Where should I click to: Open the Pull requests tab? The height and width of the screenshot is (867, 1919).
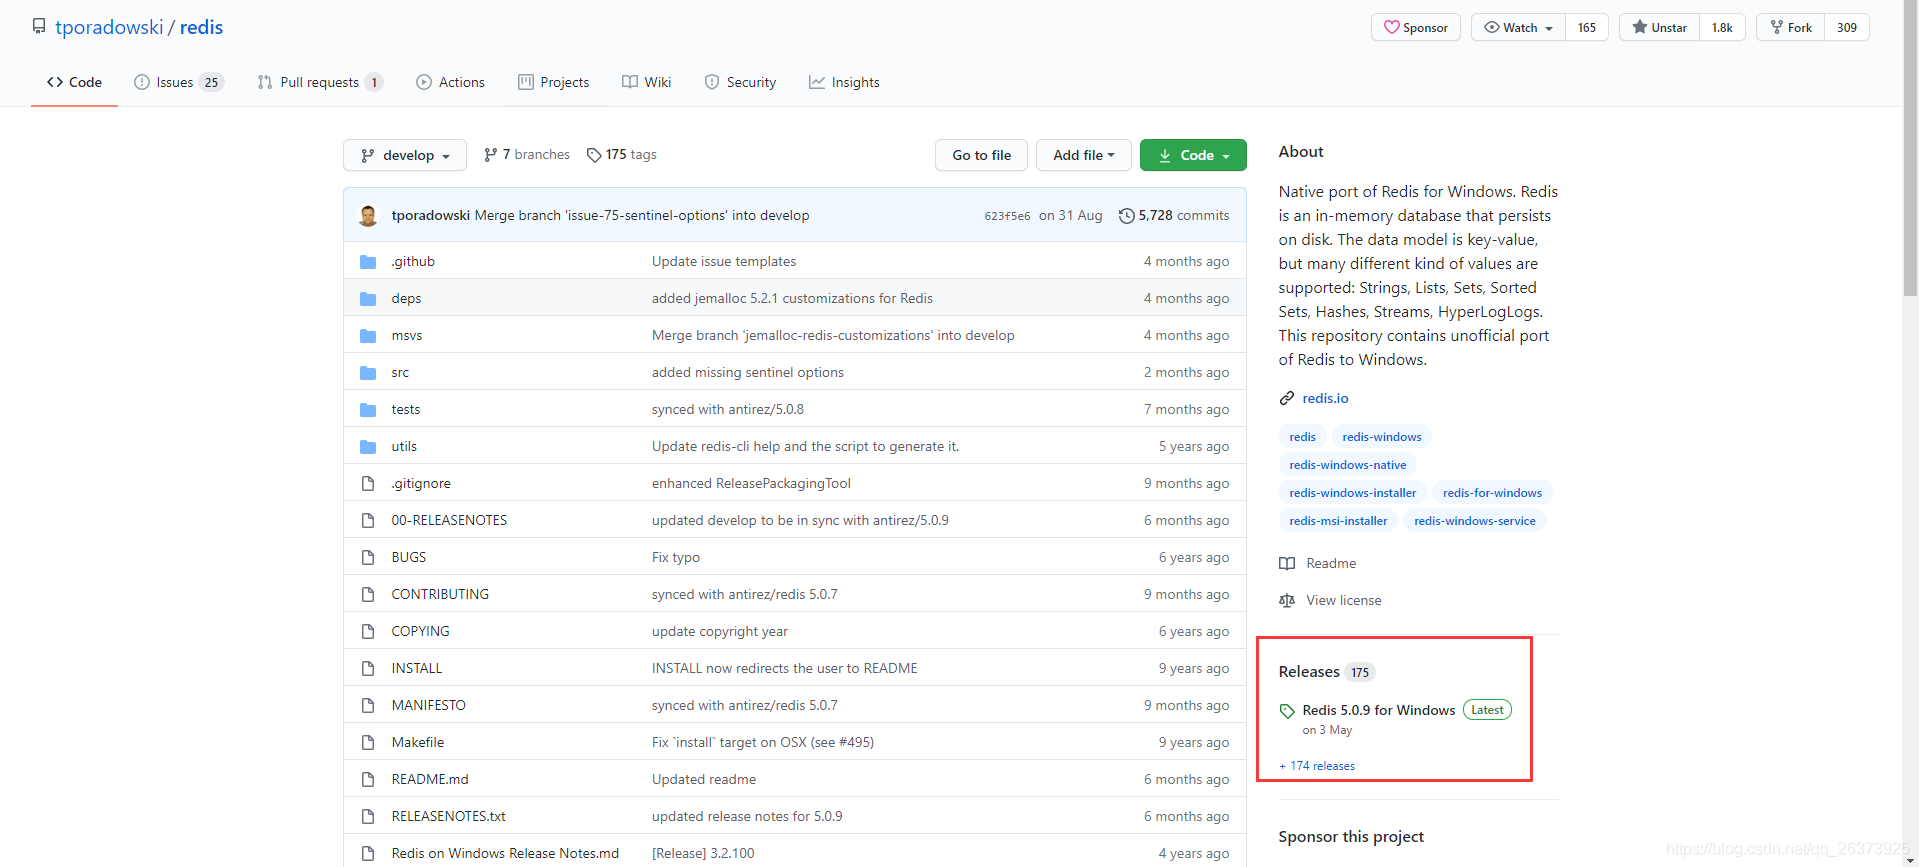(x=320, y=82)
